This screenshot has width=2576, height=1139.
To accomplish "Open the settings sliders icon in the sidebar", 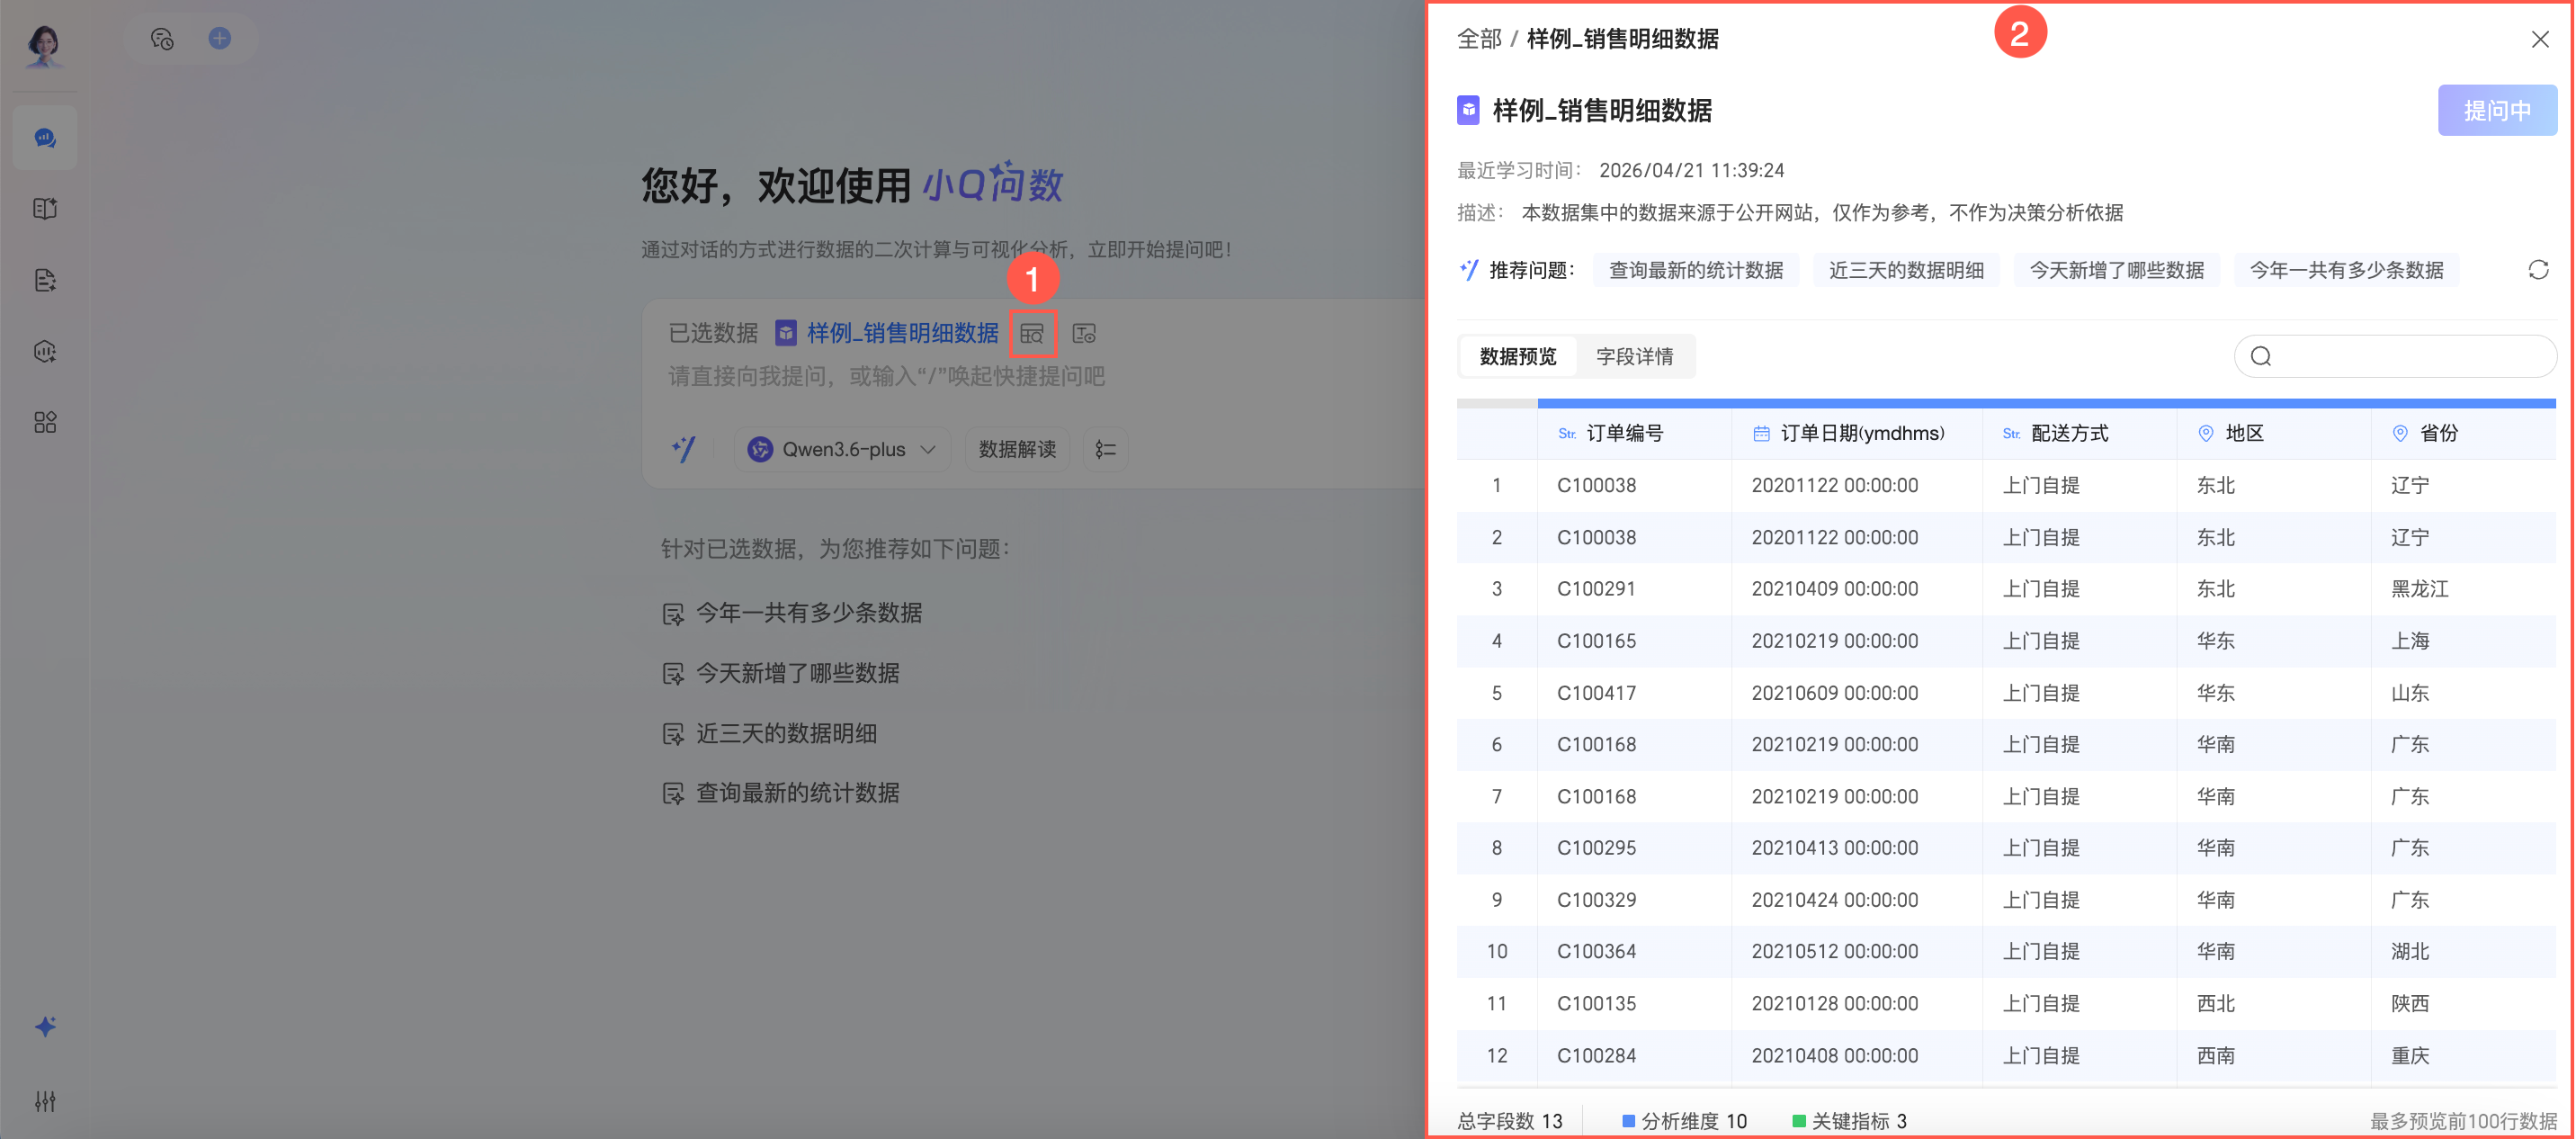I will (x=45, y=1101).
